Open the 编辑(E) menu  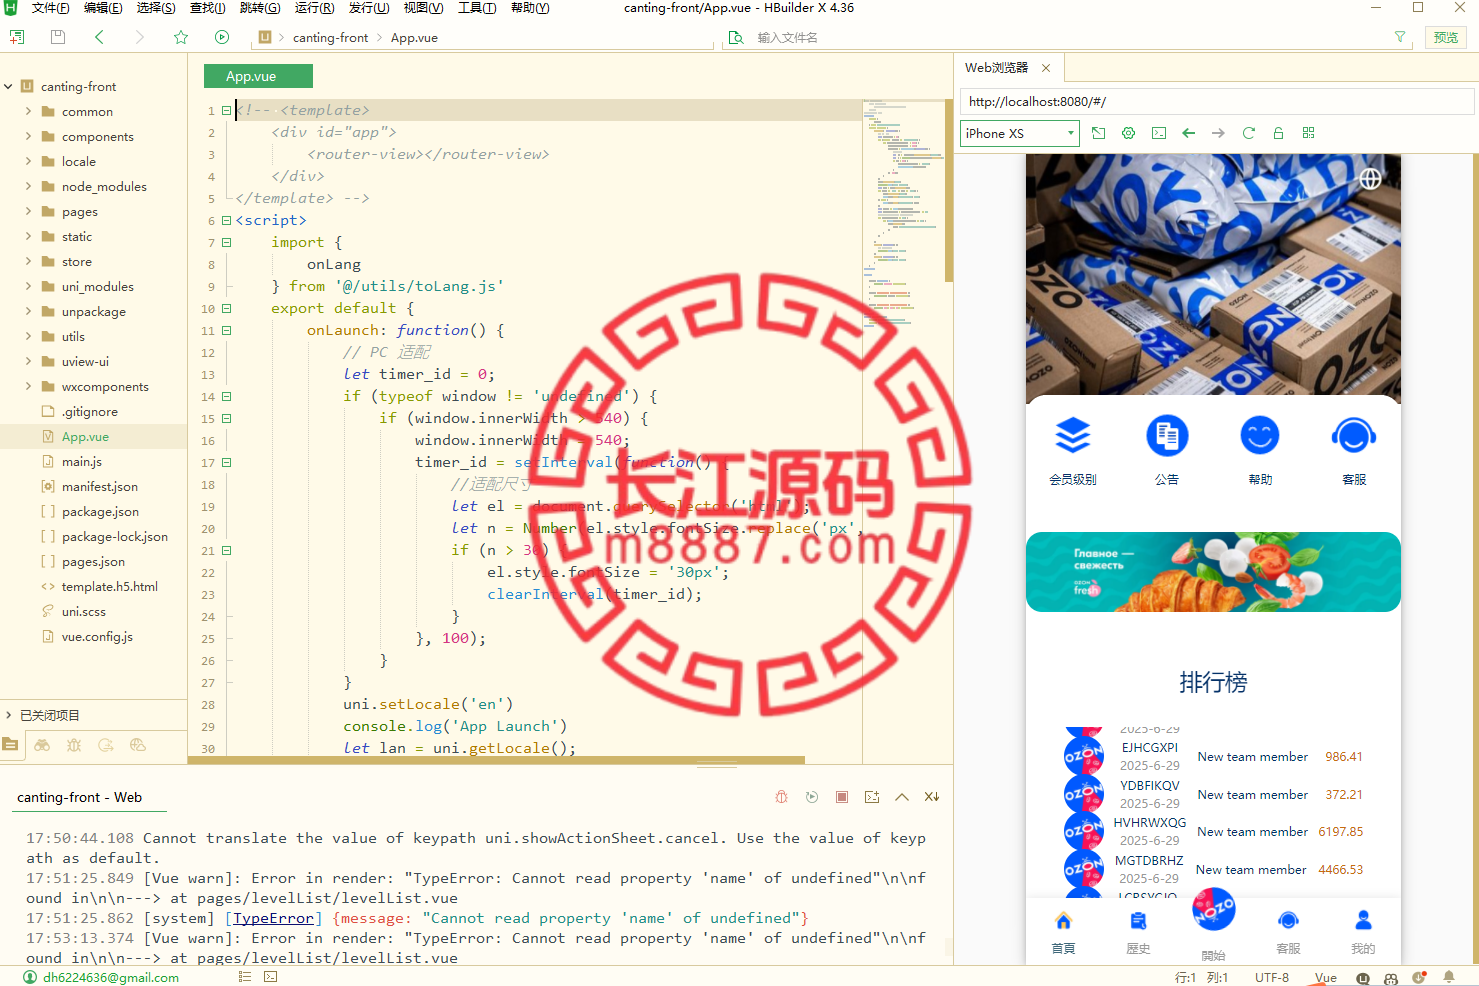(103, 8)
